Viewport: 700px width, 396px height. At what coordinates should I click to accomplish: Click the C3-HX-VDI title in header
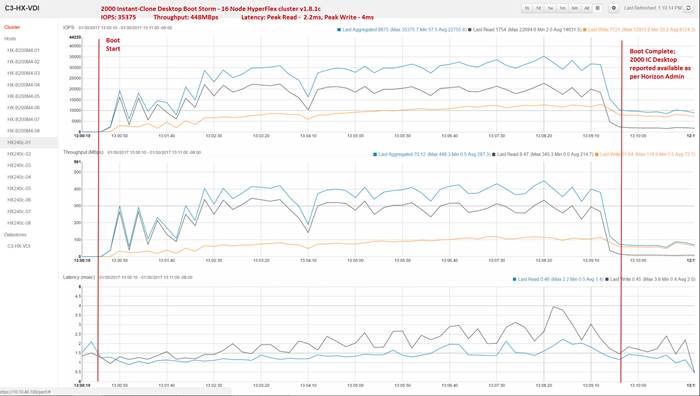click(x=21, y=8)
